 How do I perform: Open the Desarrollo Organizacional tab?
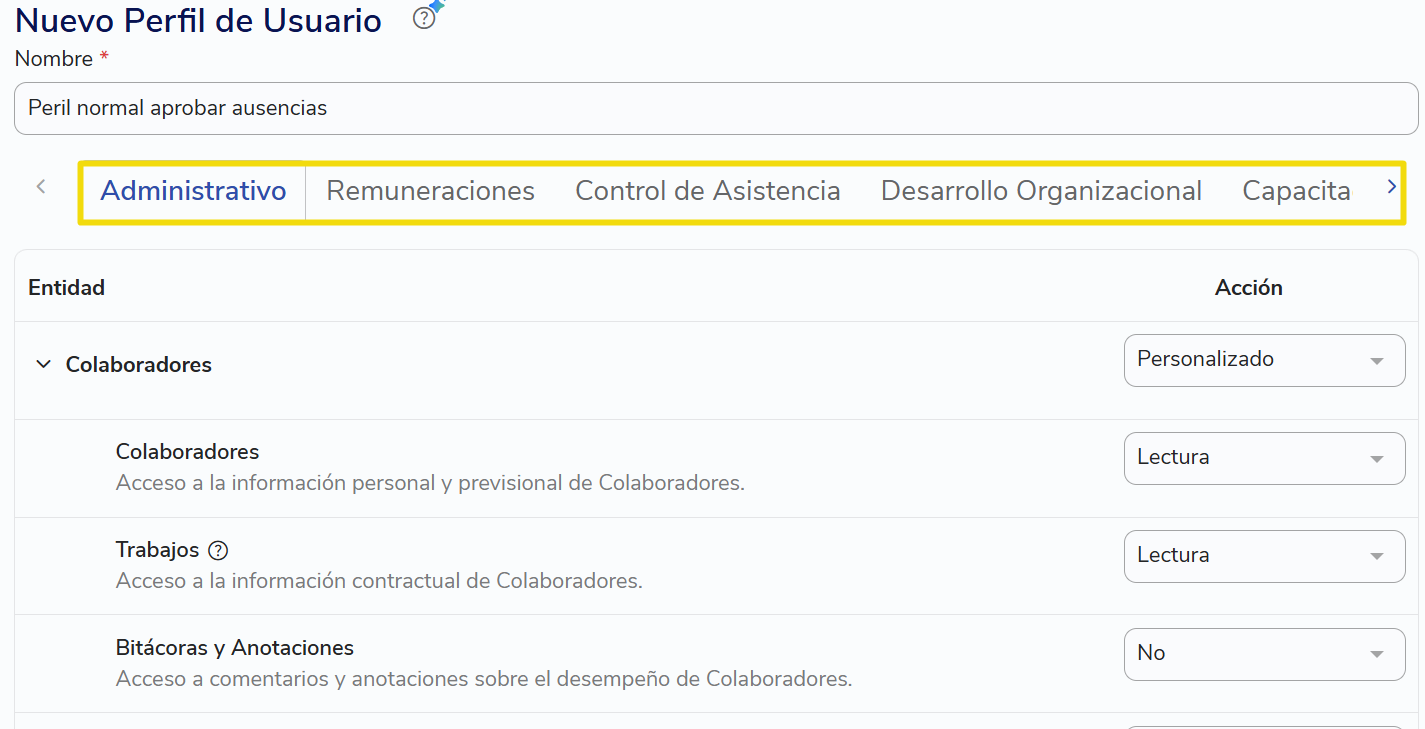tap(1041, 191)
